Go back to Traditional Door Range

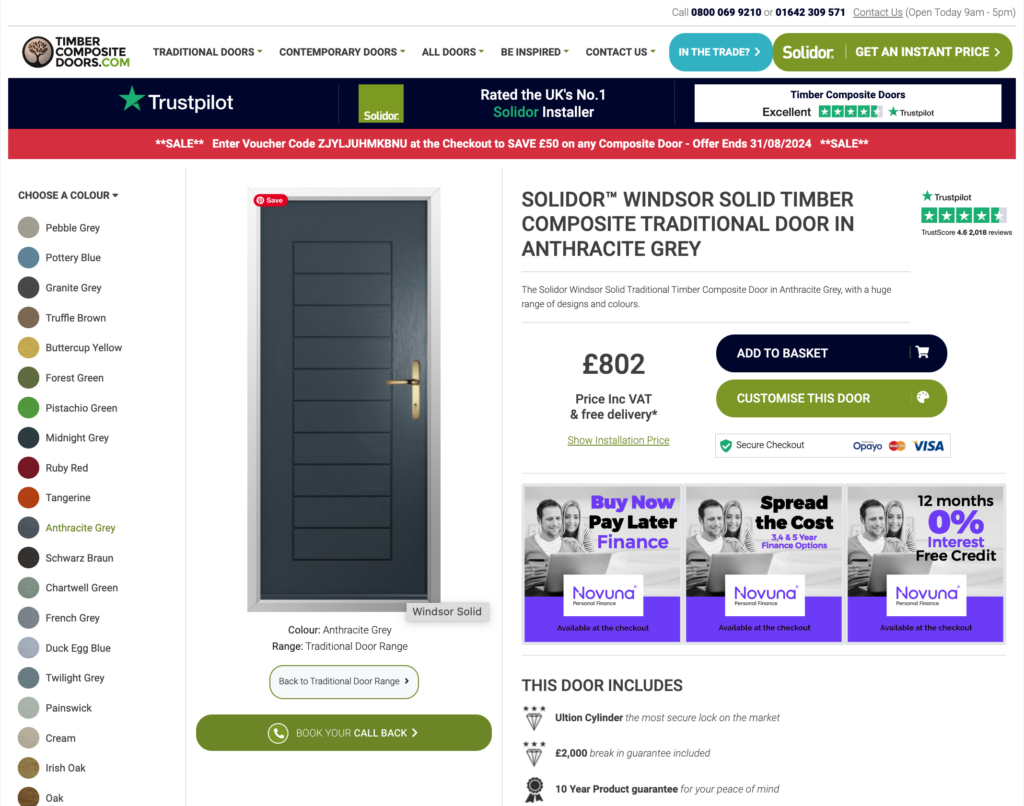coord(344,681)
